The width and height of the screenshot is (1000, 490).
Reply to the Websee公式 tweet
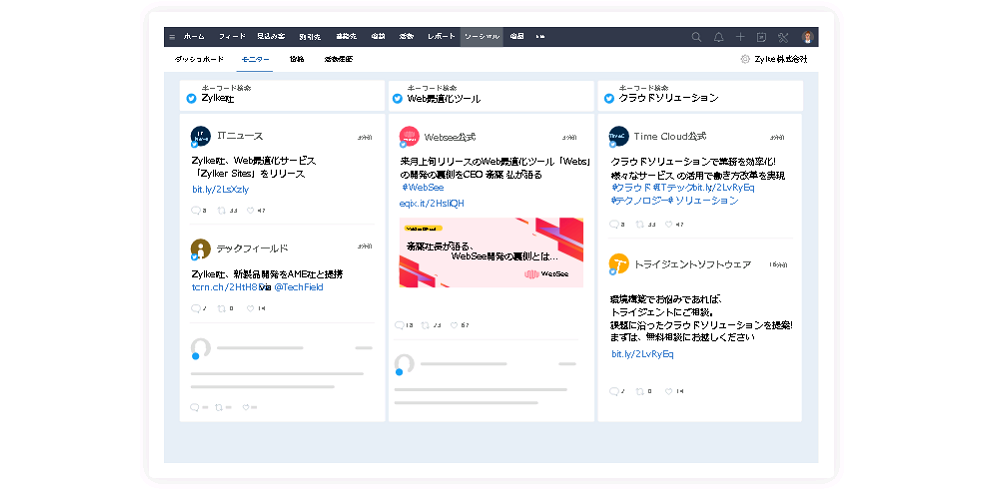(x=400, y=325)
